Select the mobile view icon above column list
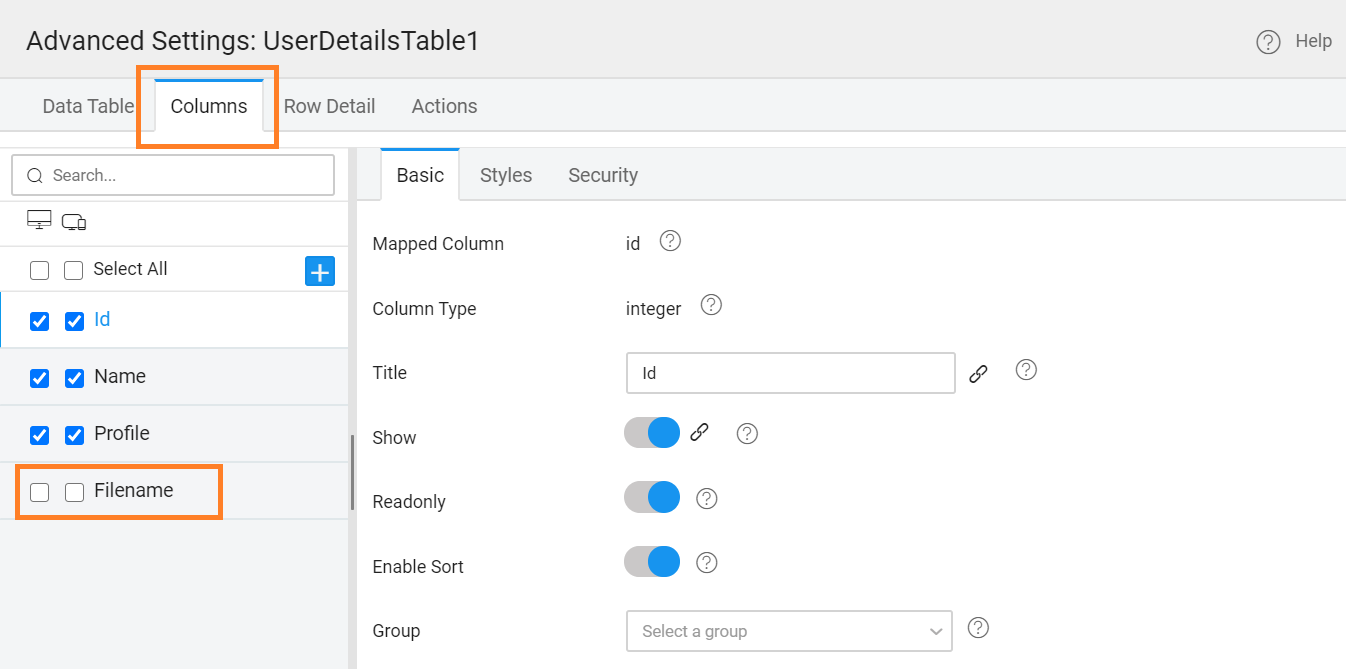The image size is (1346, 669). (73, 221)
